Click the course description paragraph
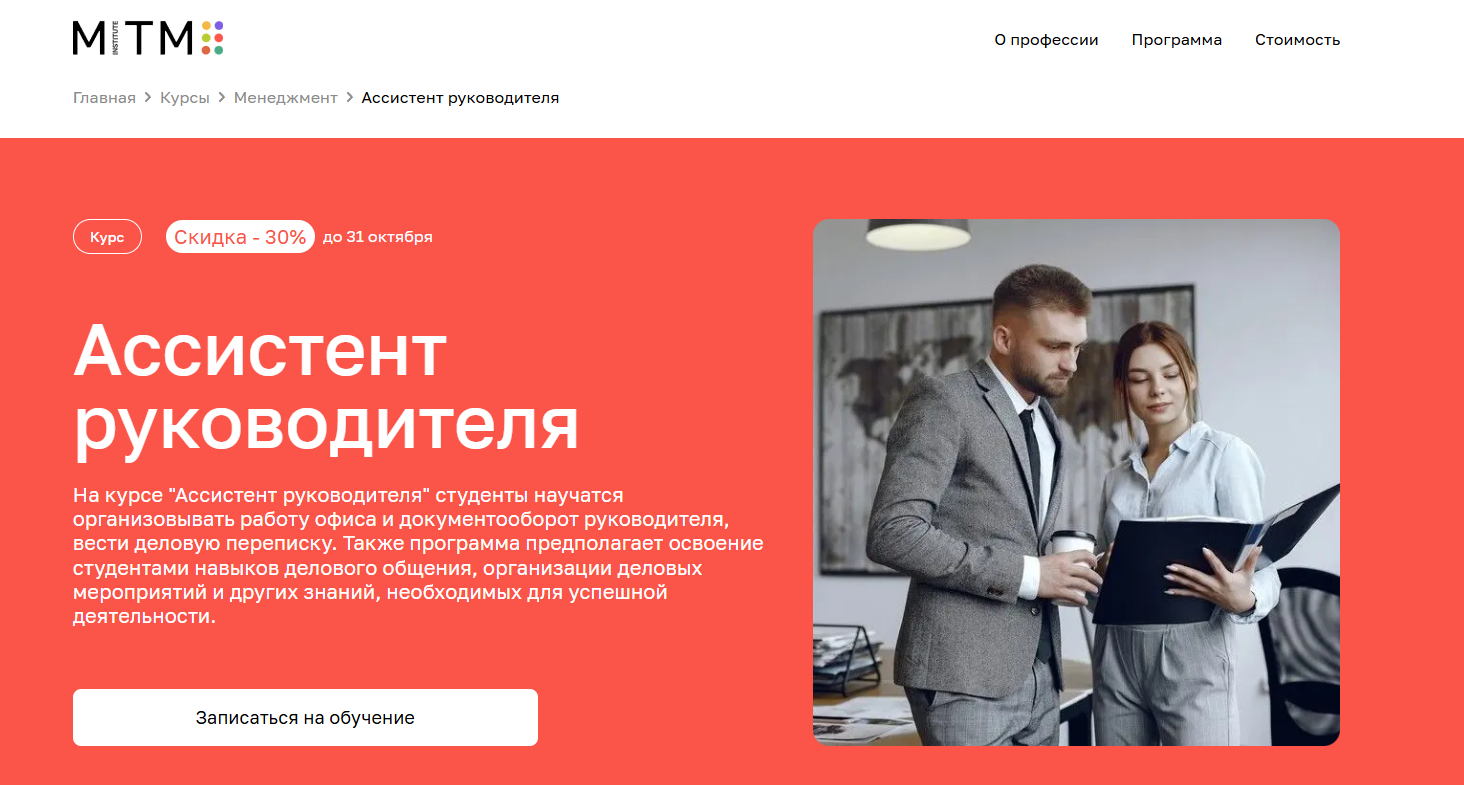The height and width of the screenshot is (785, 1464). (418, 556)
